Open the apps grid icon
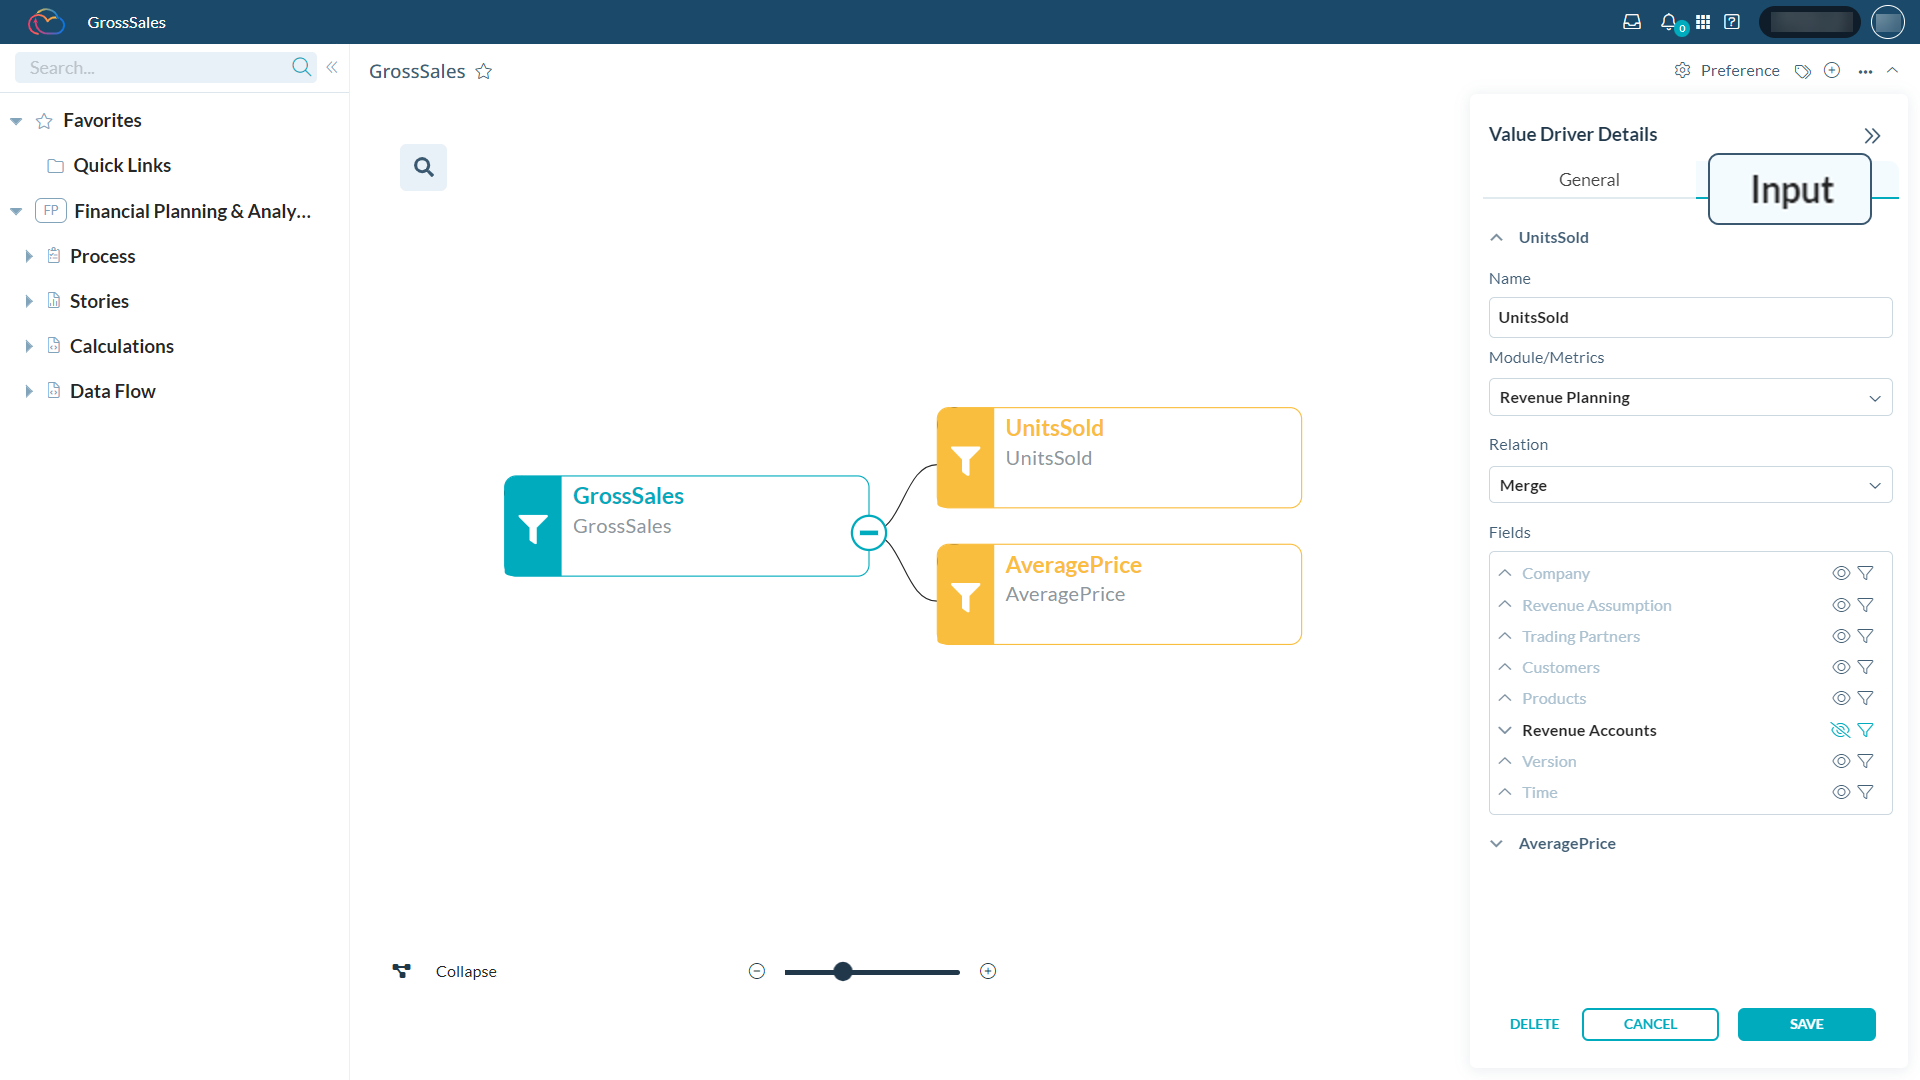This screenshot has height=1080, width=1920. 1703,21
